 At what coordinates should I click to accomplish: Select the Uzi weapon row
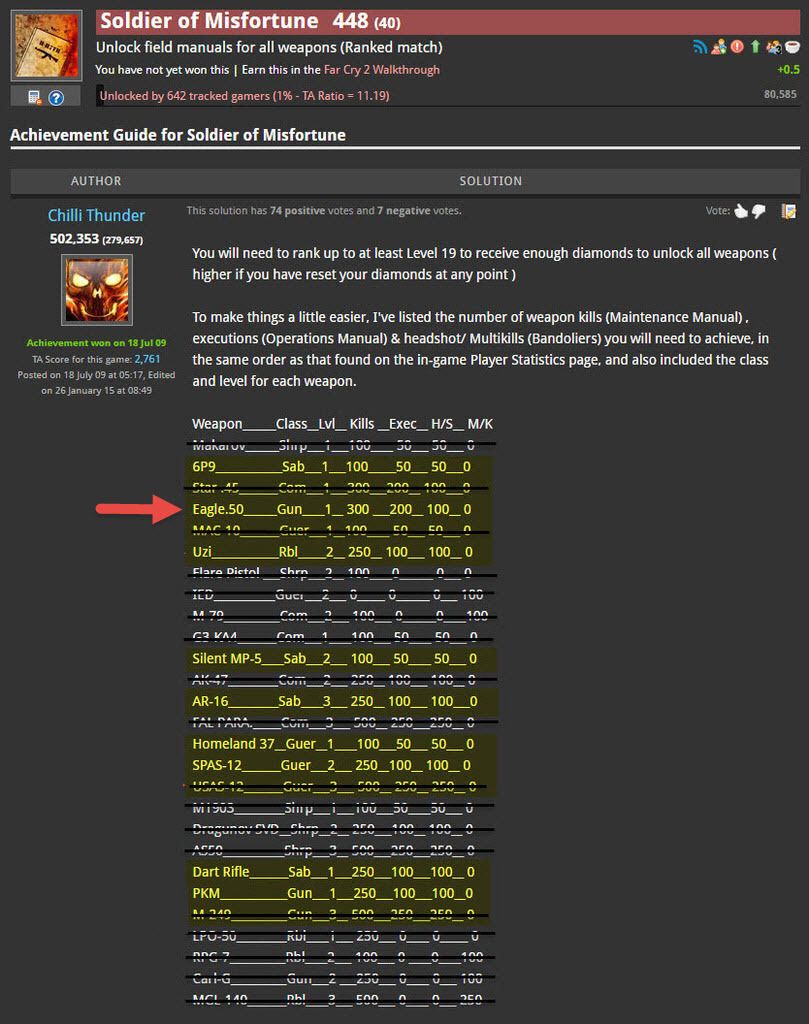332,552
